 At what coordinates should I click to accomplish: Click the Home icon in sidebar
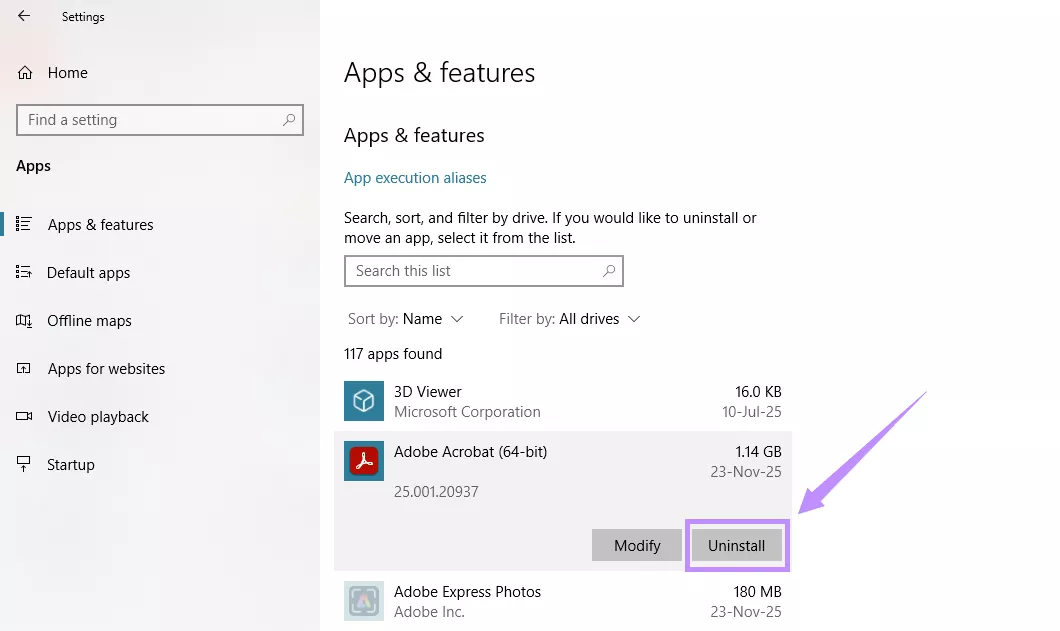pyautogui.click(x=25, y=72)
